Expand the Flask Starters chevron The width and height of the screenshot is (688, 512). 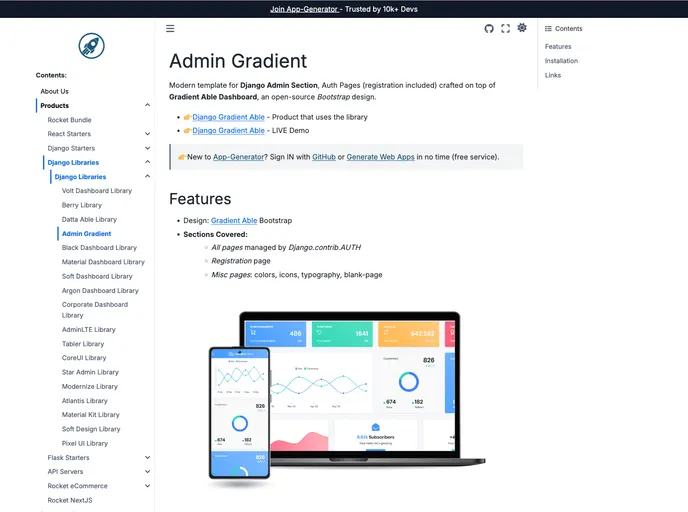(147, 458)
